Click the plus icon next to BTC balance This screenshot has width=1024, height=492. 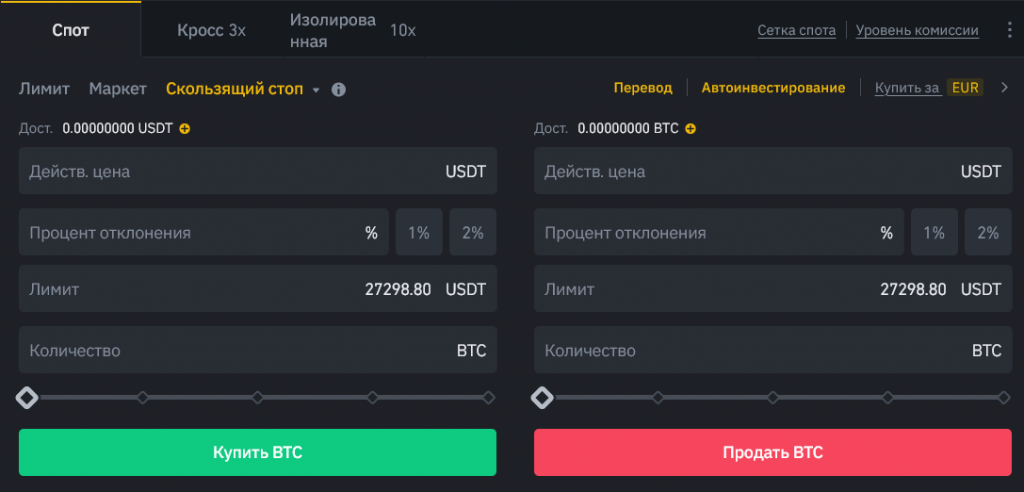(691, 128)
